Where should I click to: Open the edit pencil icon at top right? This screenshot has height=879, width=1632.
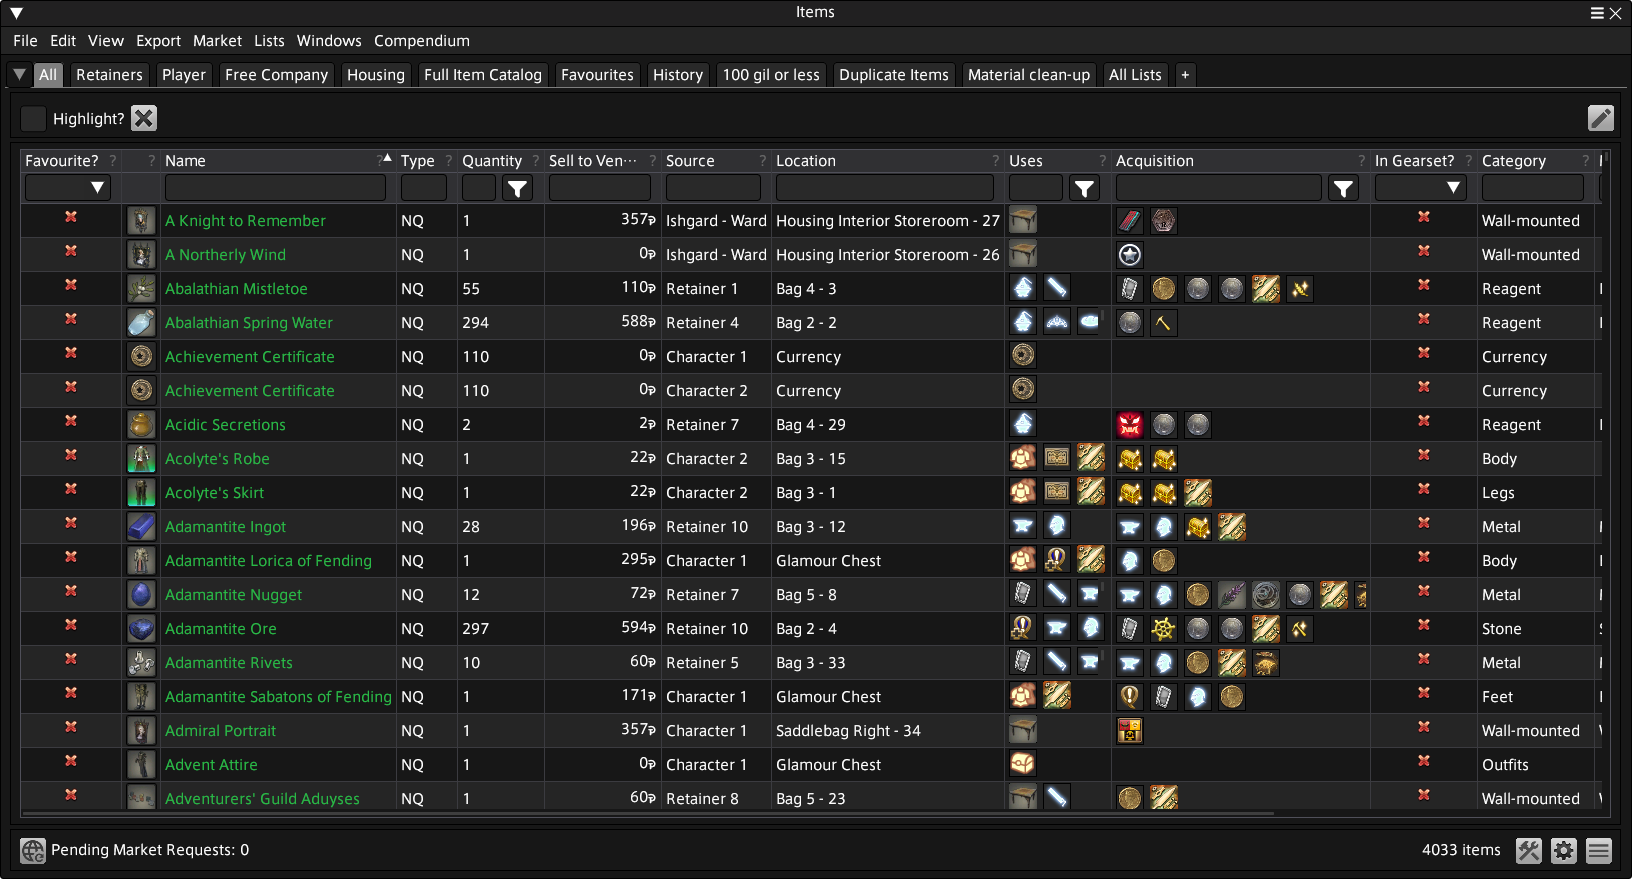pyautogui.click(x=1600, y=118)
